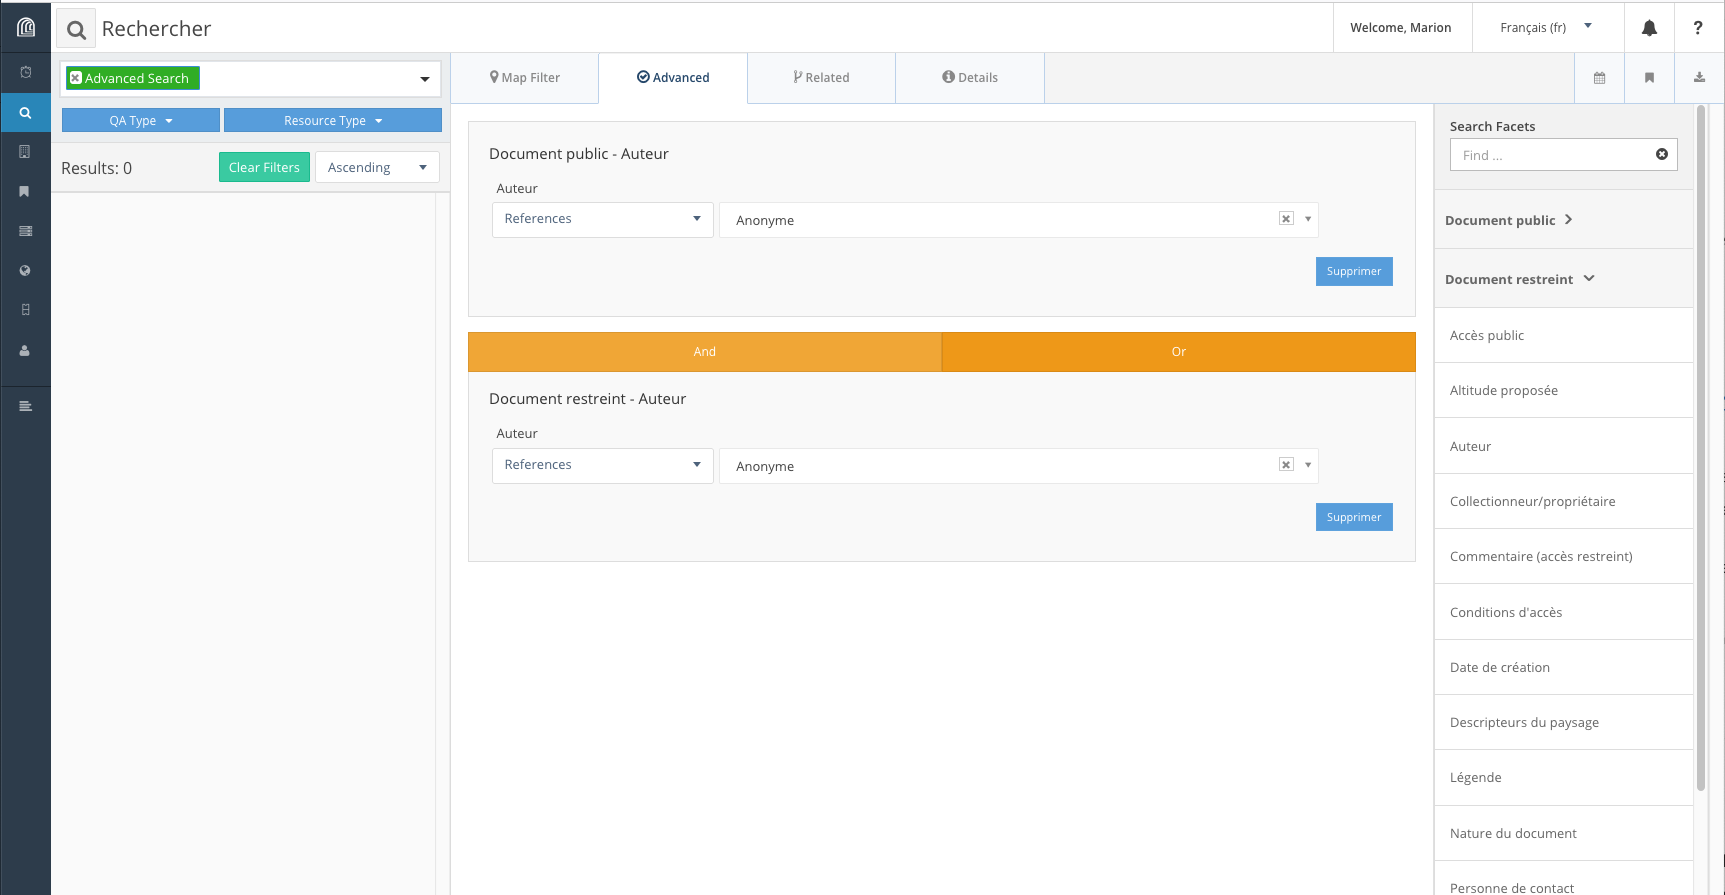1725x895 pixels.
Task: Select the And operator
Action: click(704, 352)
